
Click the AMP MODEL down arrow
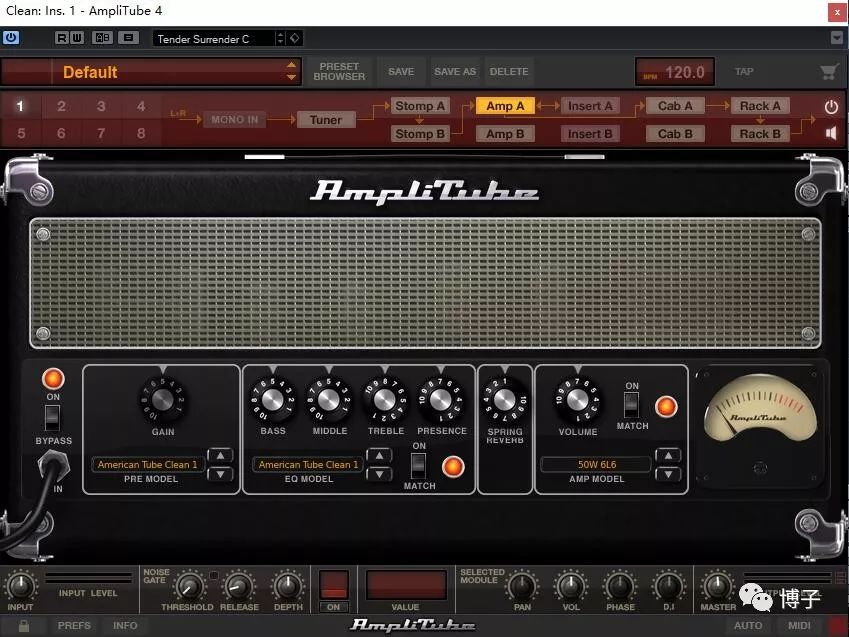(x=669, y=474)
